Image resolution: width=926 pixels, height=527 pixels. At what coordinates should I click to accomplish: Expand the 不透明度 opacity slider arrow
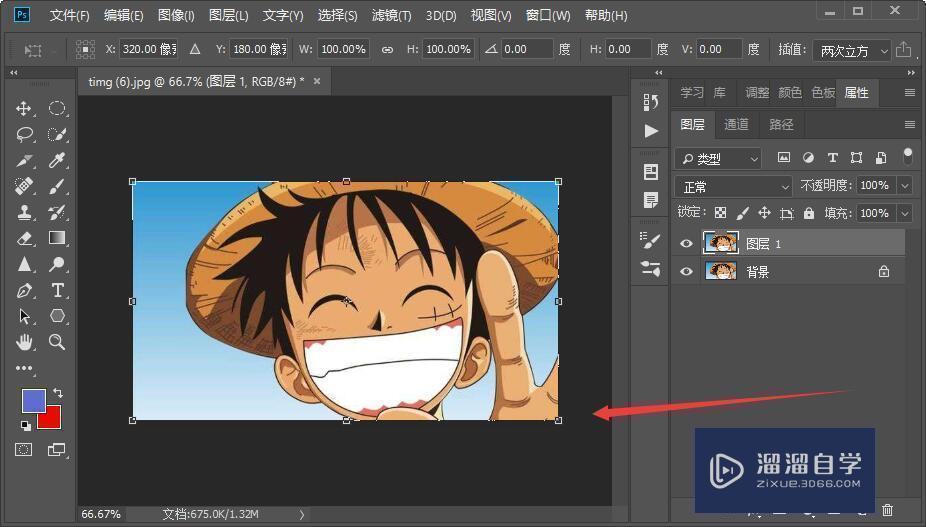tap(905, 186)
